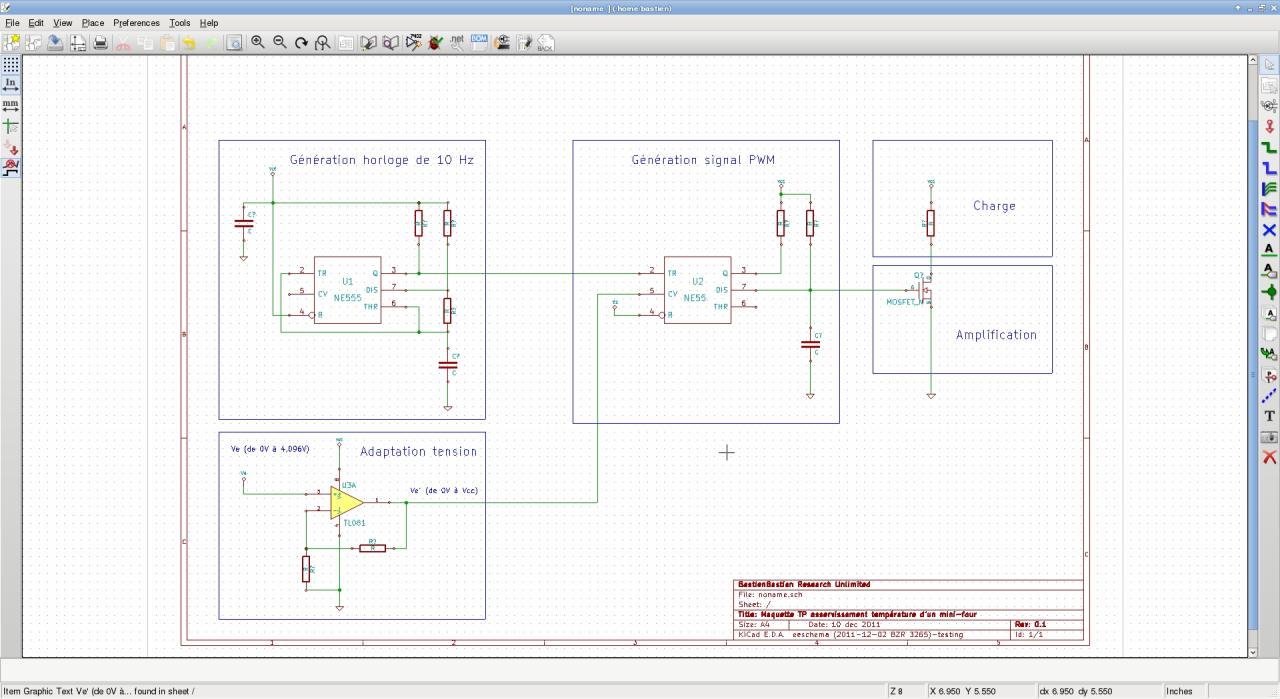
Task: Toggle grid visibility
Action: pos(10,64)
